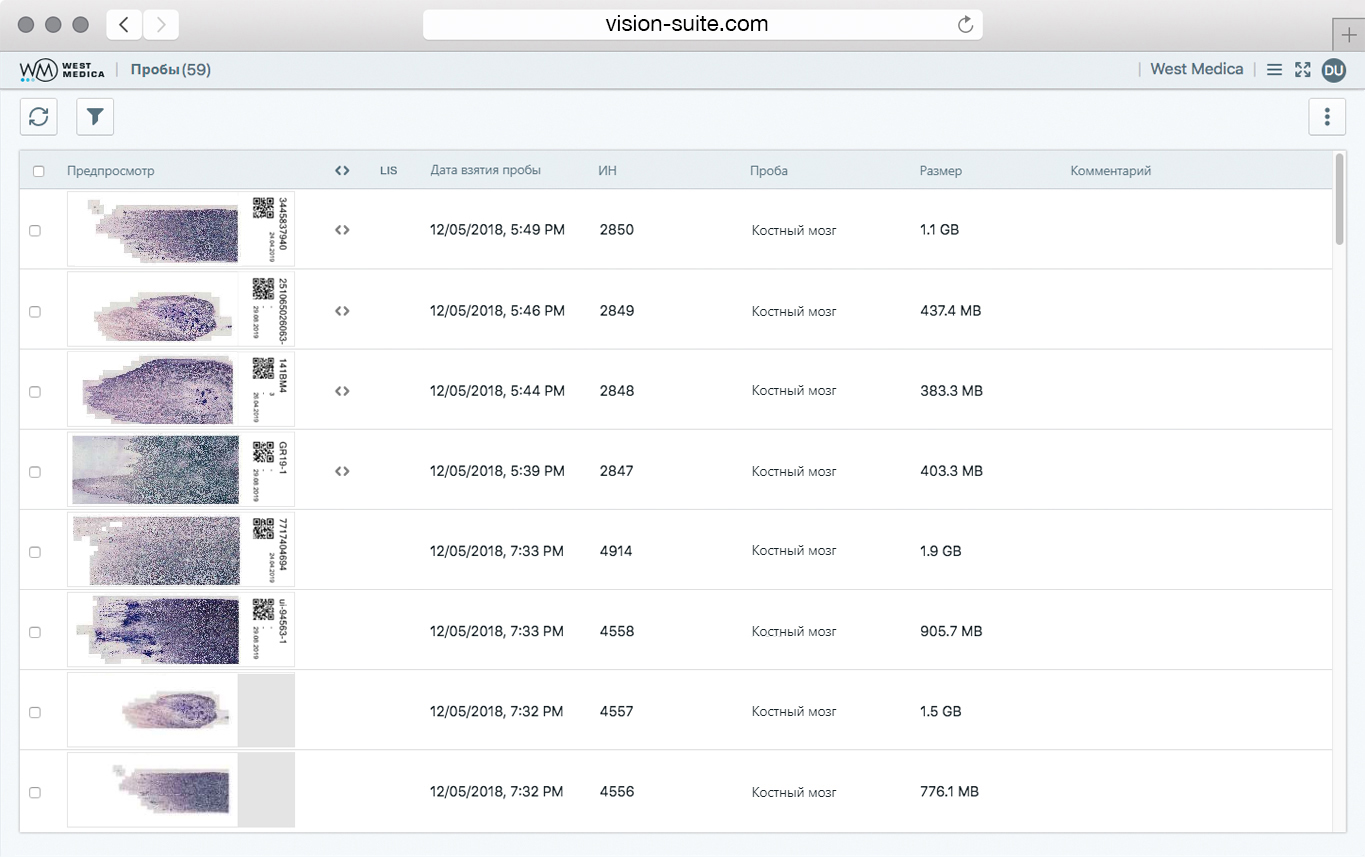
Task: Open the hamburger menu in header
Action: 1274,70
